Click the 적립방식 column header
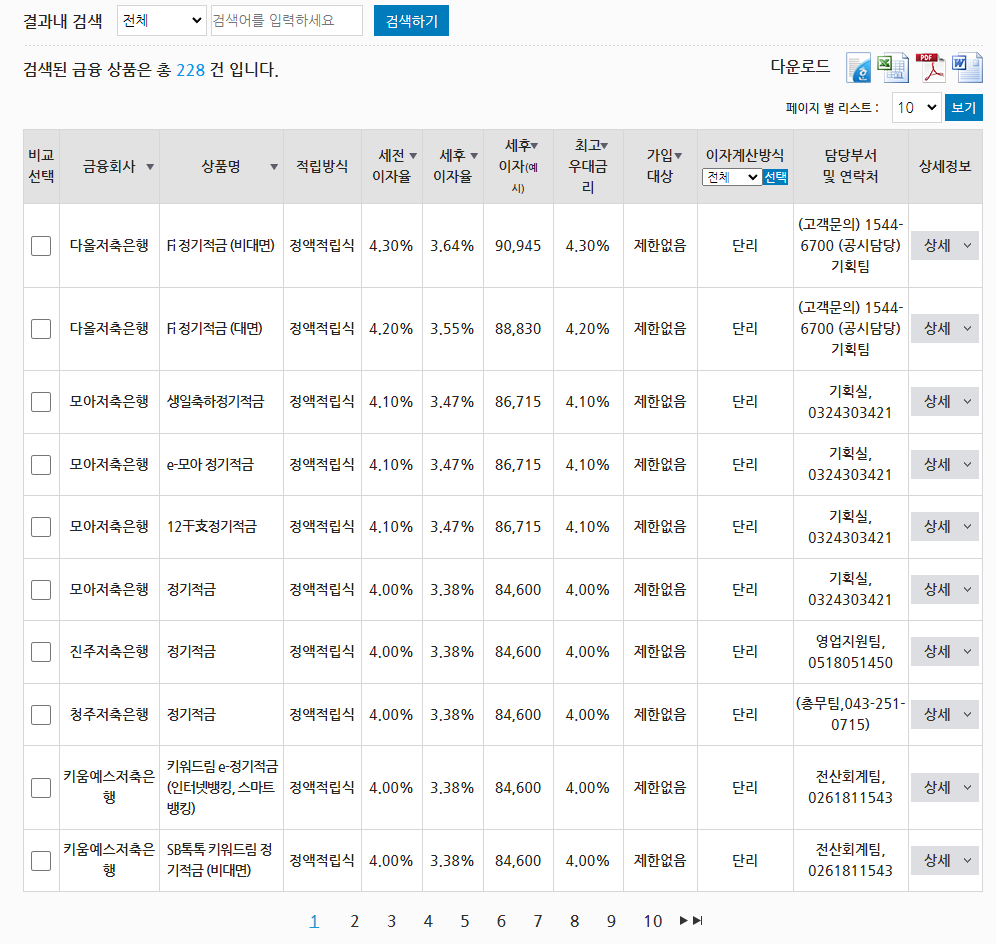996x944 pixels. click(x=322, y=166)
